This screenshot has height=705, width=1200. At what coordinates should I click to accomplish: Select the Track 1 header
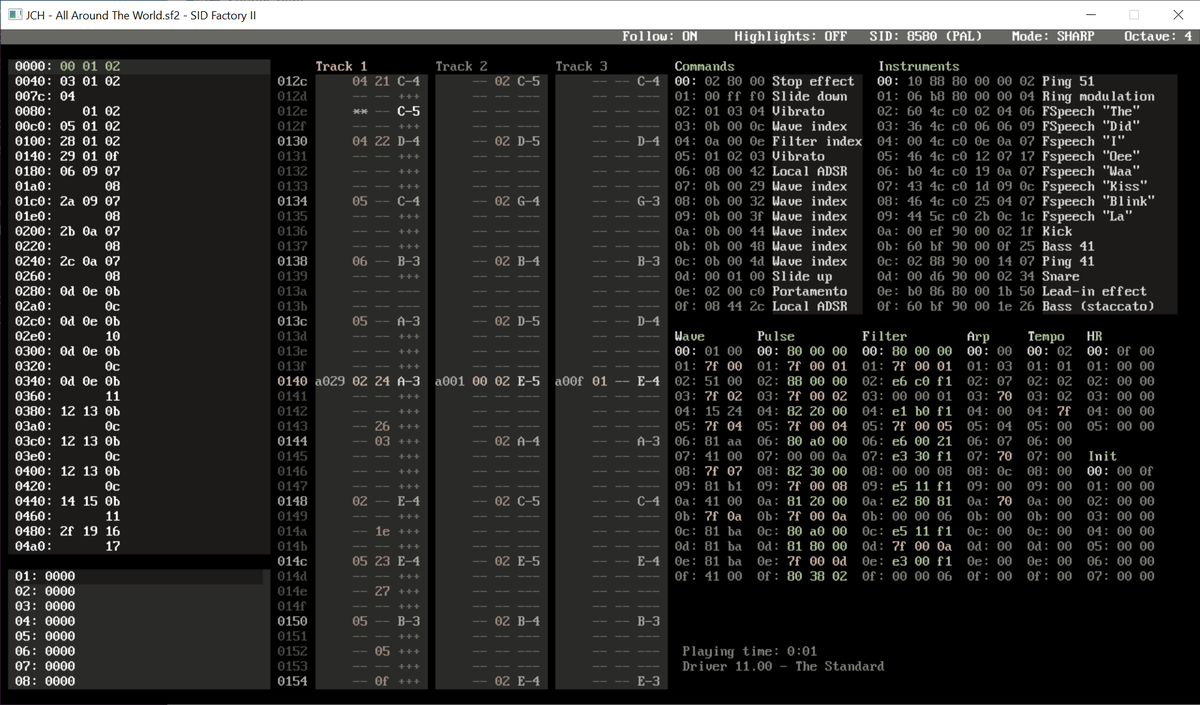coord(341,66)
